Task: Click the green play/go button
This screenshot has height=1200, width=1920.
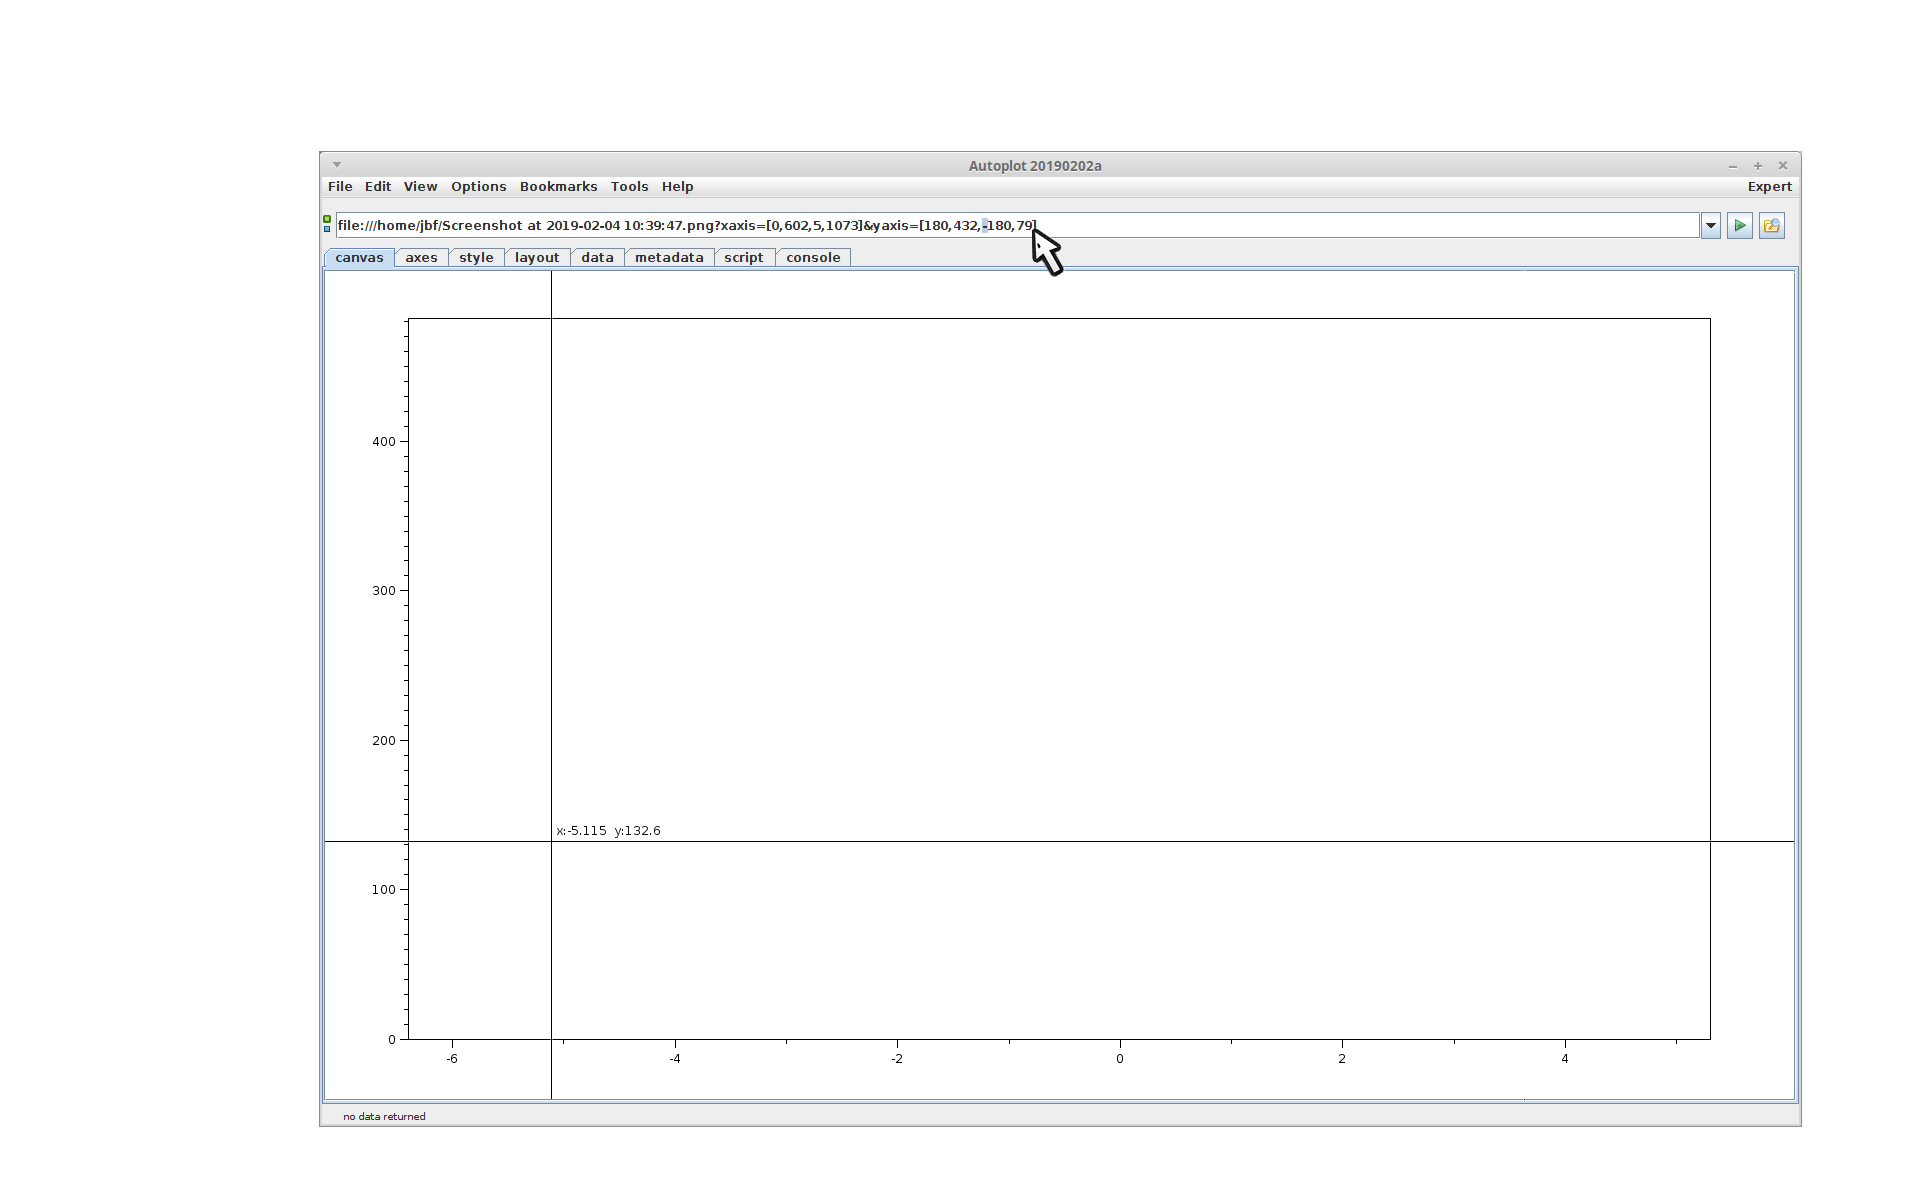Action: tap(1739, 226)
